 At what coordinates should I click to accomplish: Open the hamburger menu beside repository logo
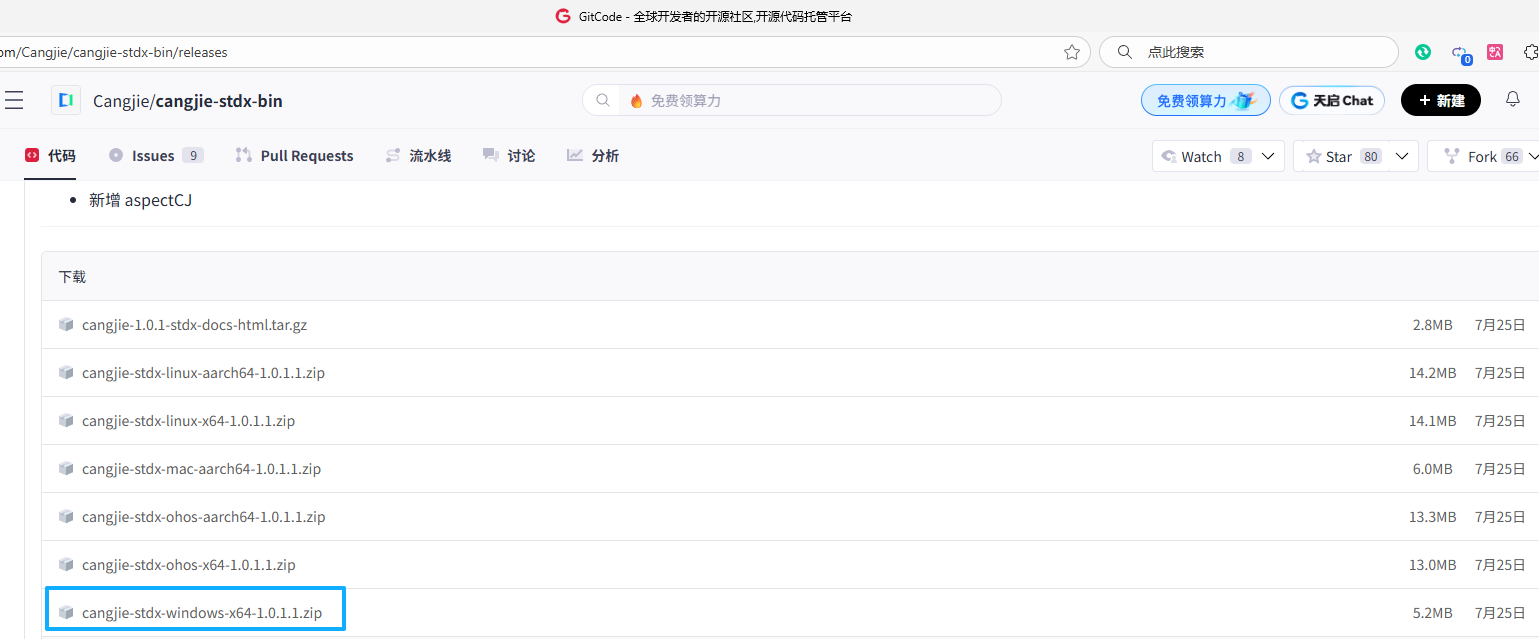click(13, 100)
